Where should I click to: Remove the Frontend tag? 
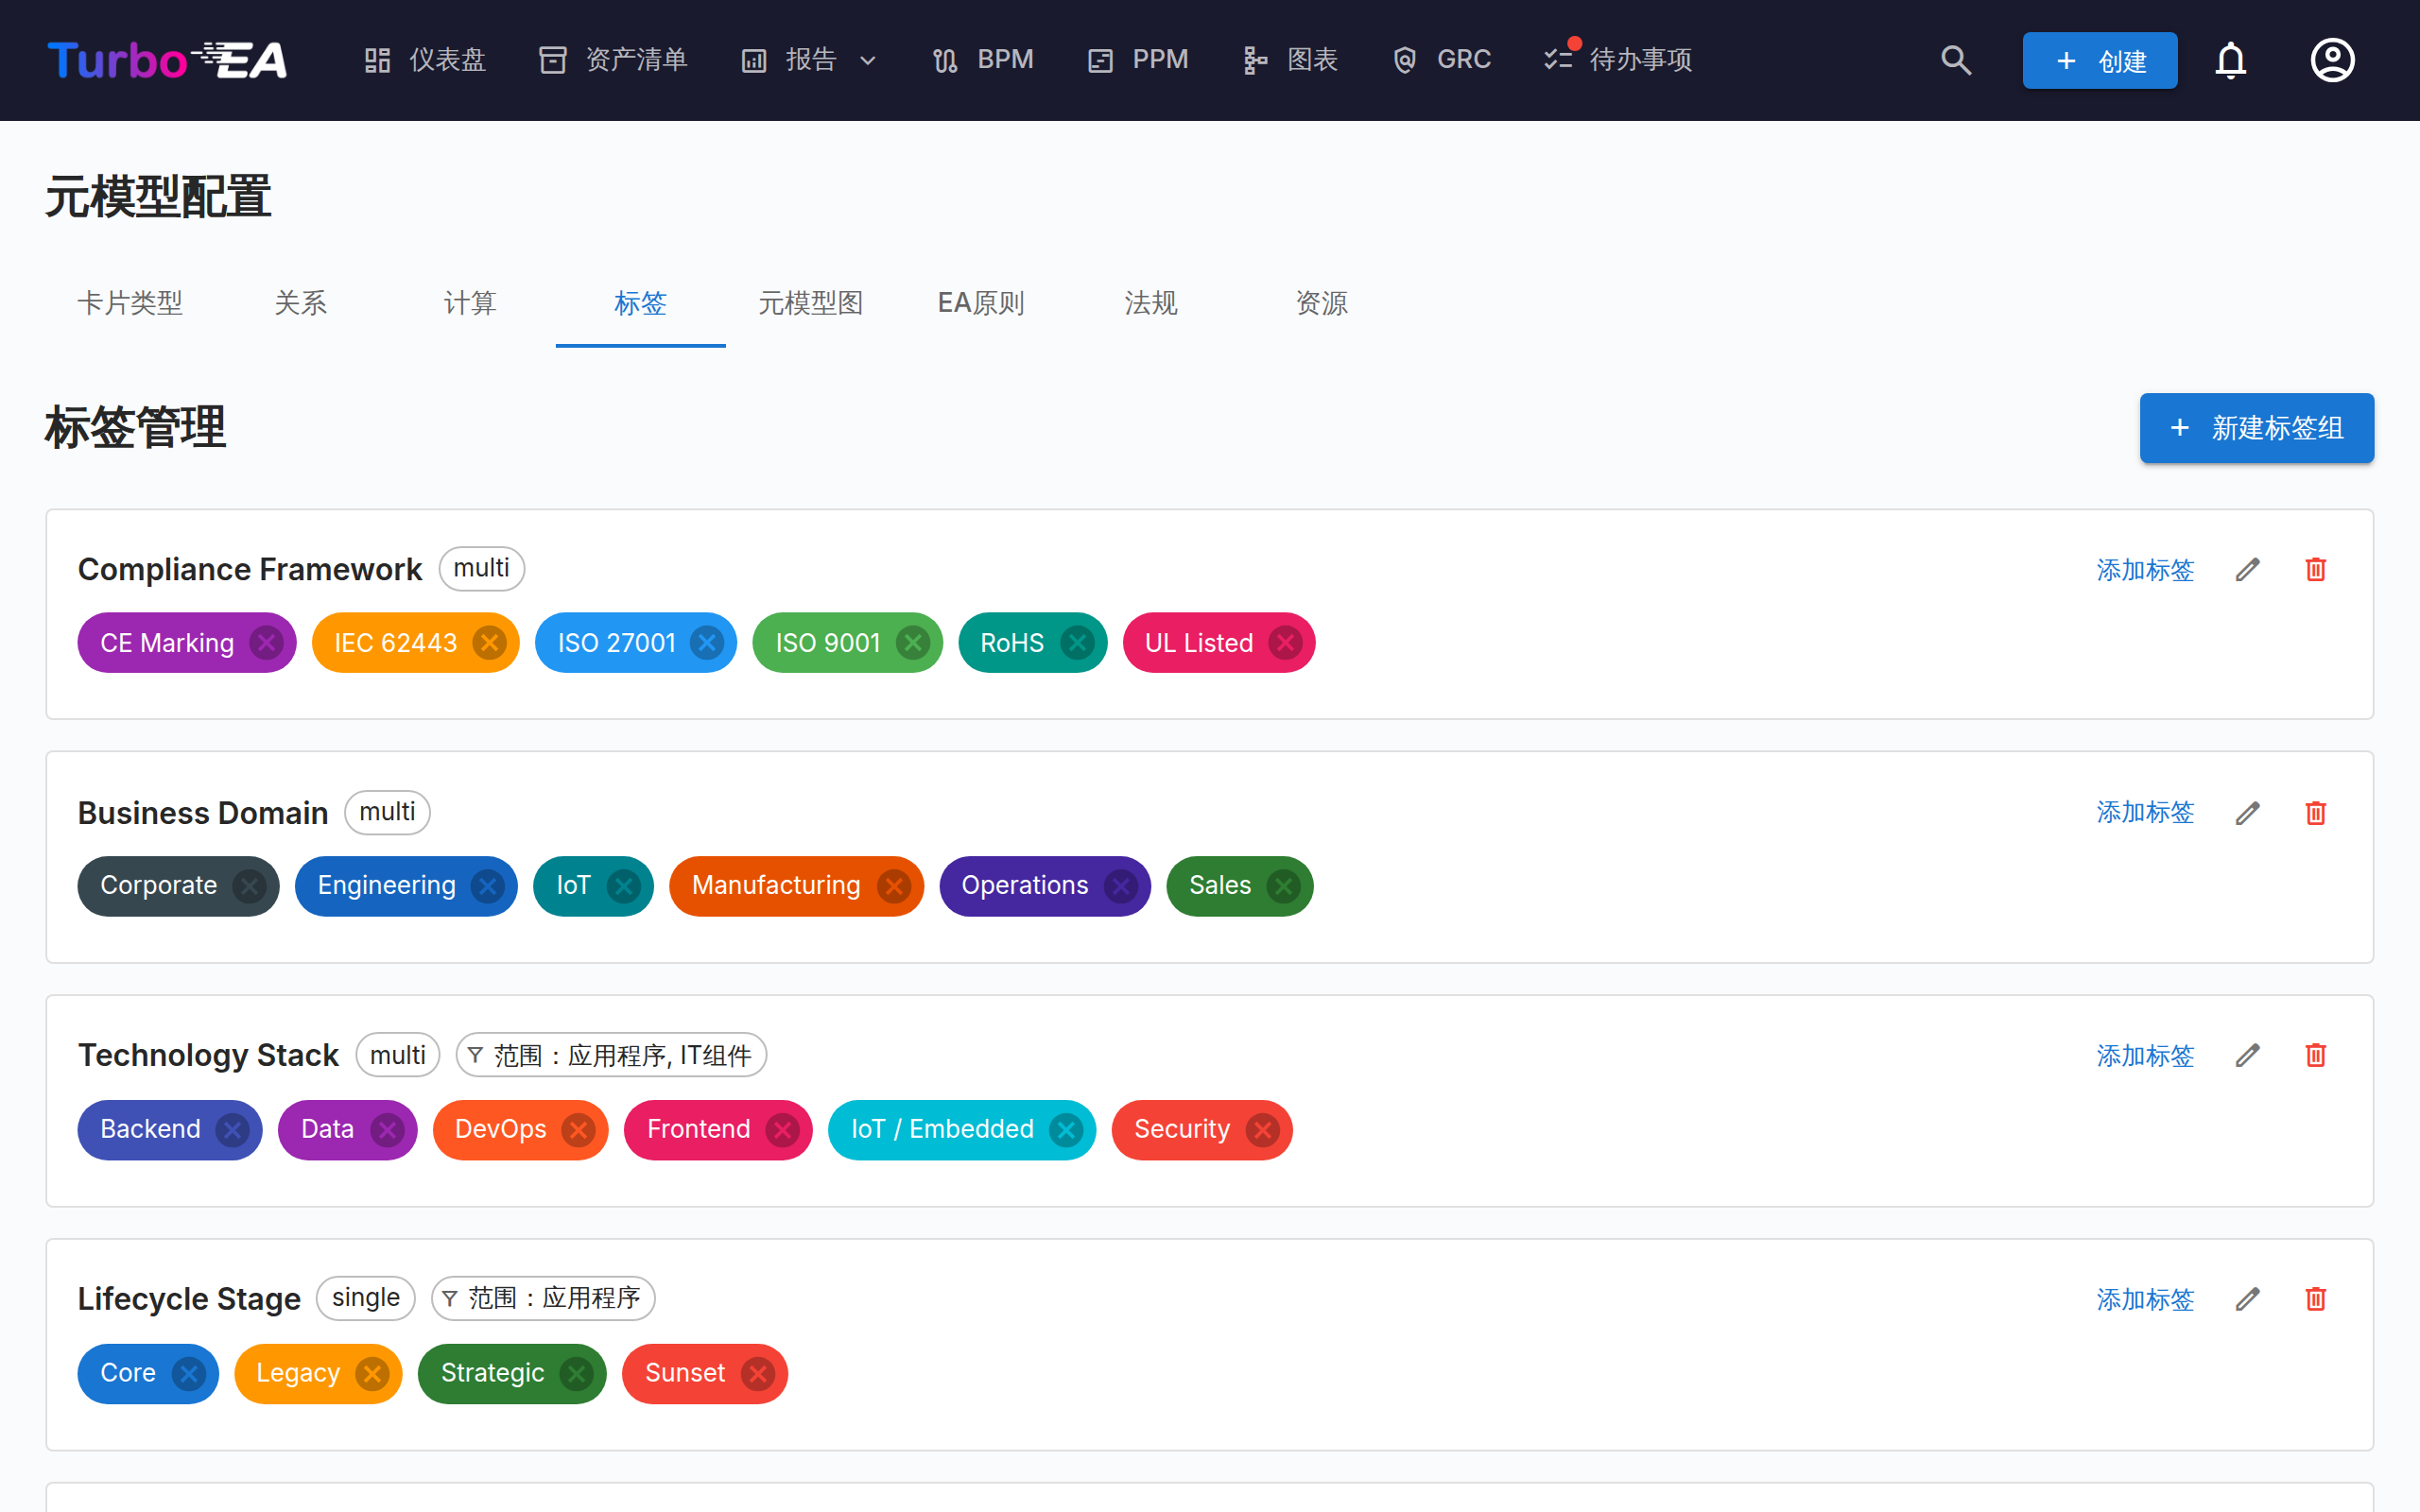click(782, 1130)
